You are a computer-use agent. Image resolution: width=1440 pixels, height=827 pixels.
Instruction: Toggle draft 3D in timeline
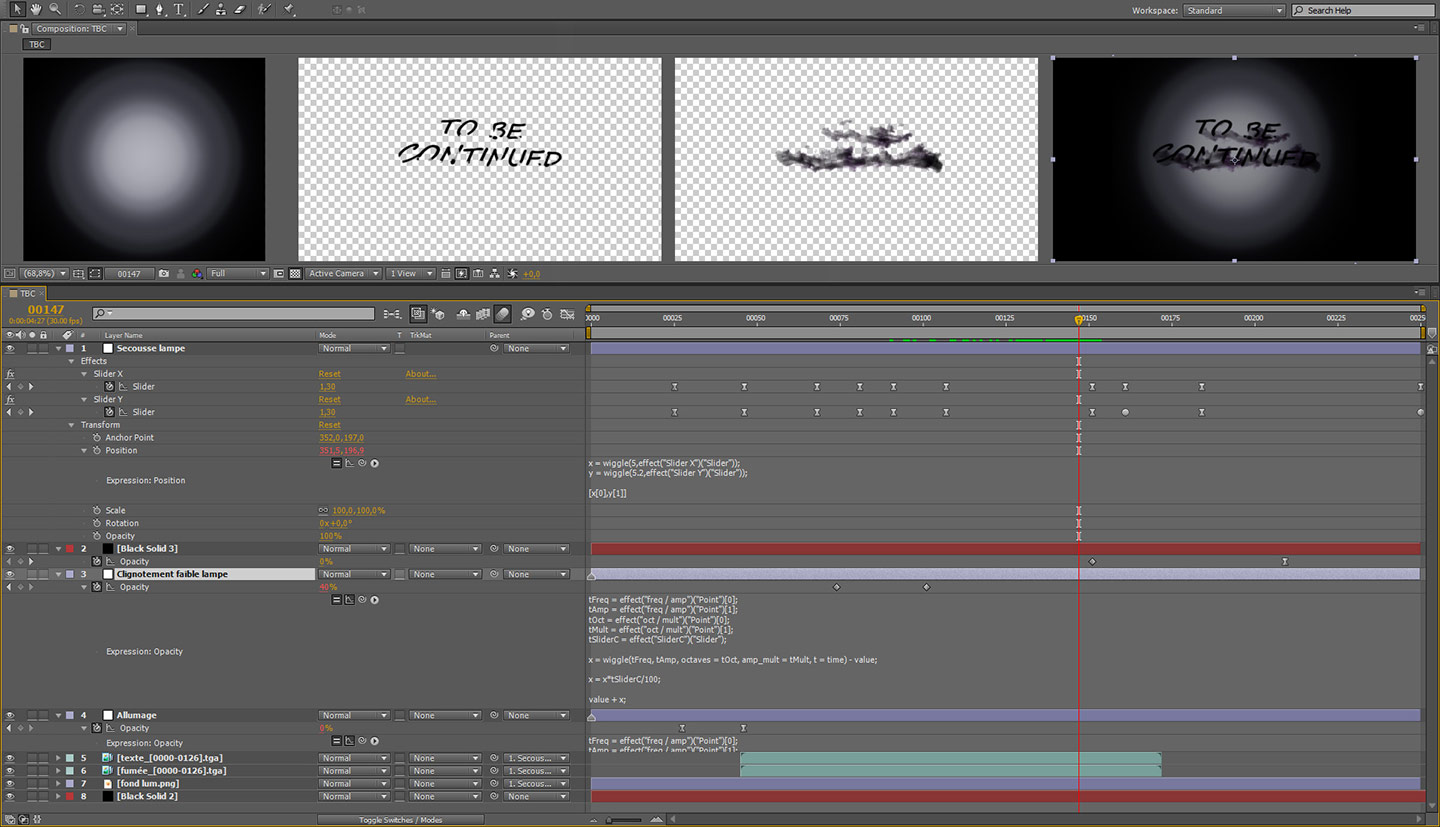(439, 314)
